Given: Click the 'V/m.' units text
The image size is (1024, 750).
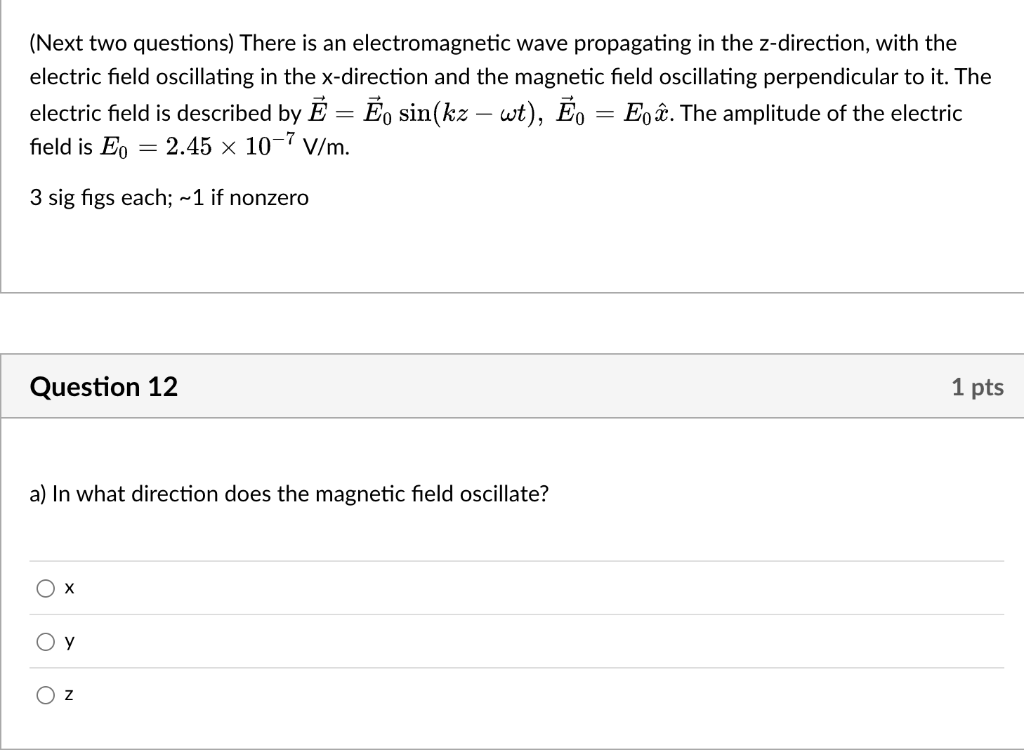Looking at the screenshot, I should (326, 147).
